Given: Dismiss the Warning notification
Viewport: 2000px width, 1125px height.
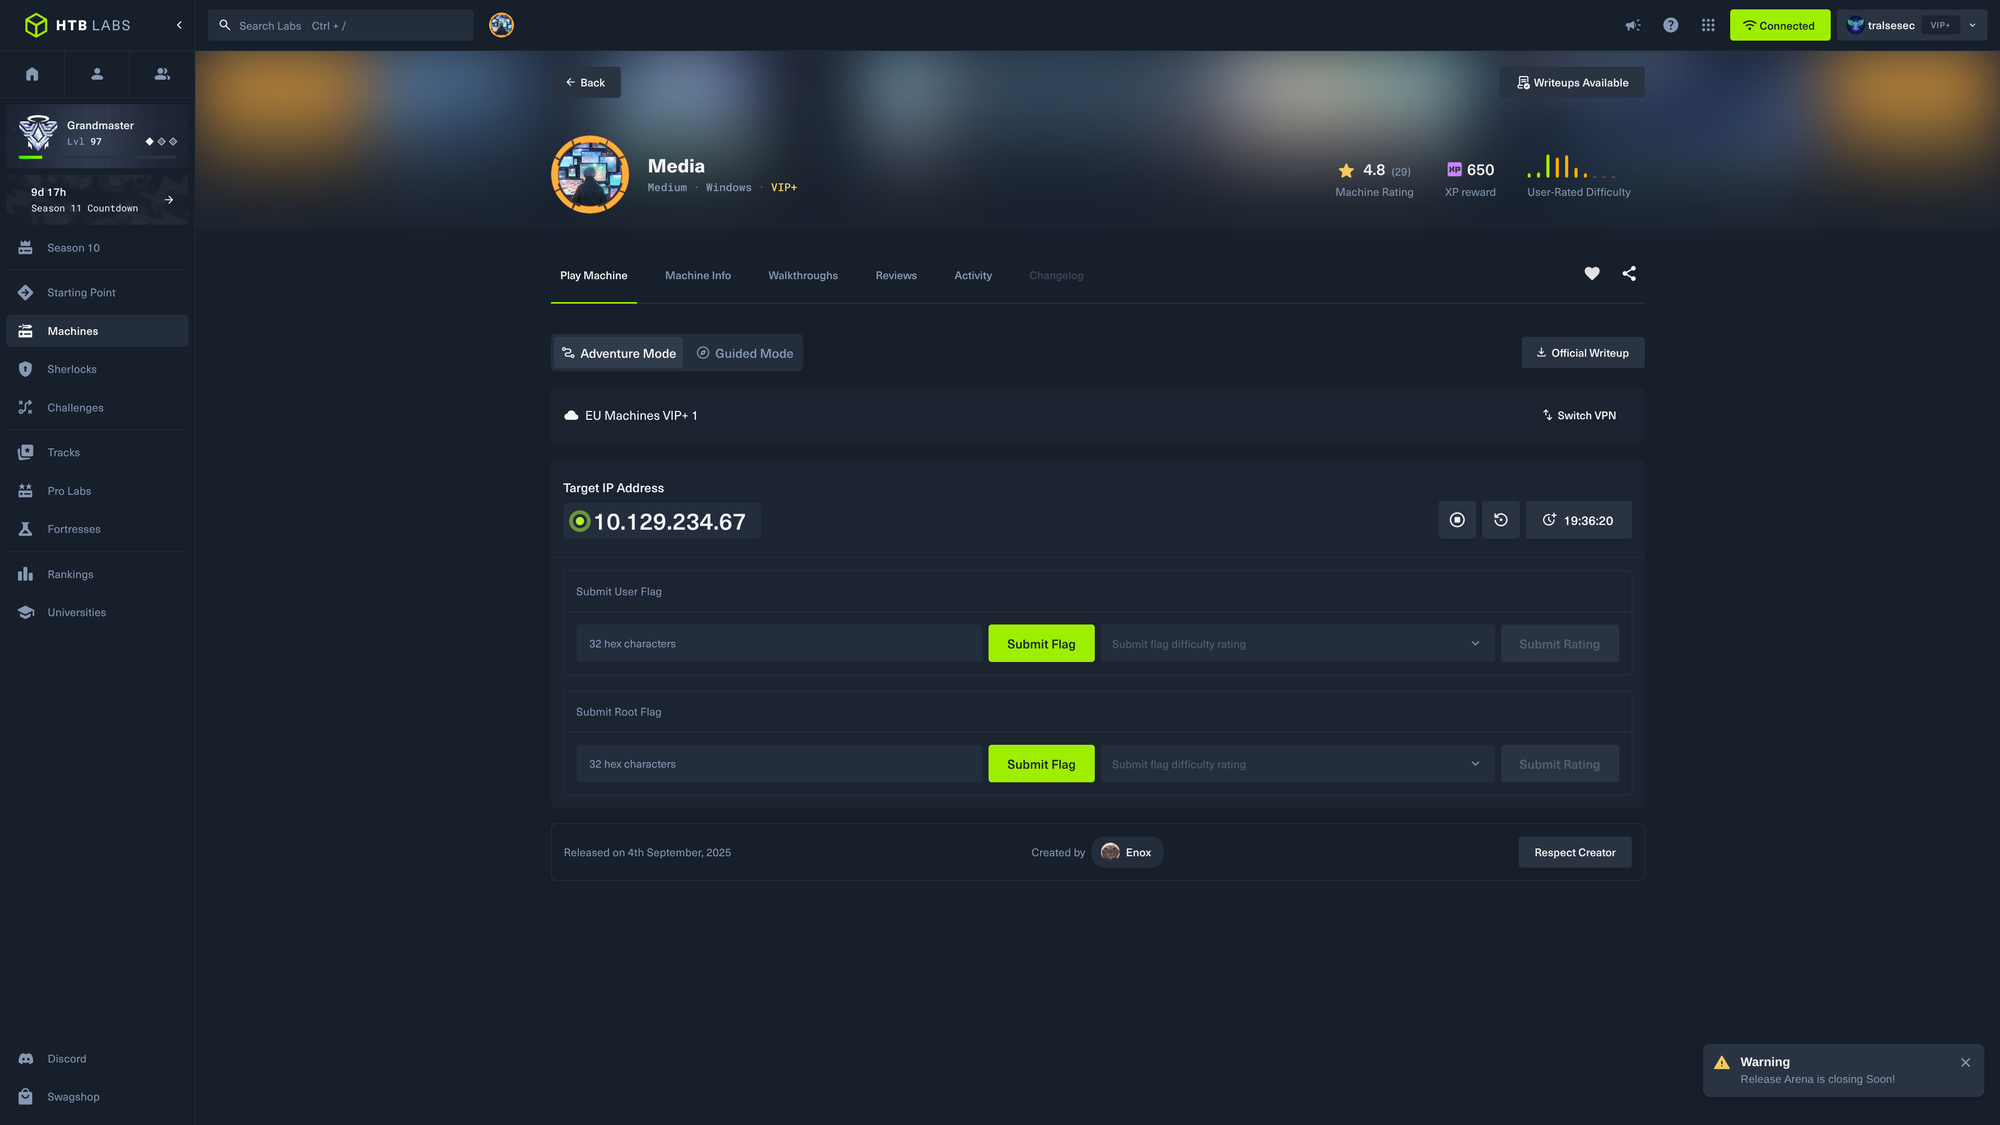Looking at the screenshot, I should (1965, 1063).
